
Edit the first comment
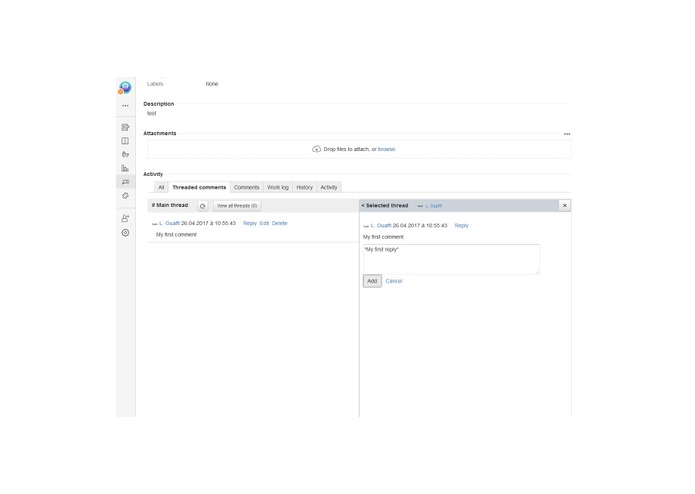click(264, 223)
